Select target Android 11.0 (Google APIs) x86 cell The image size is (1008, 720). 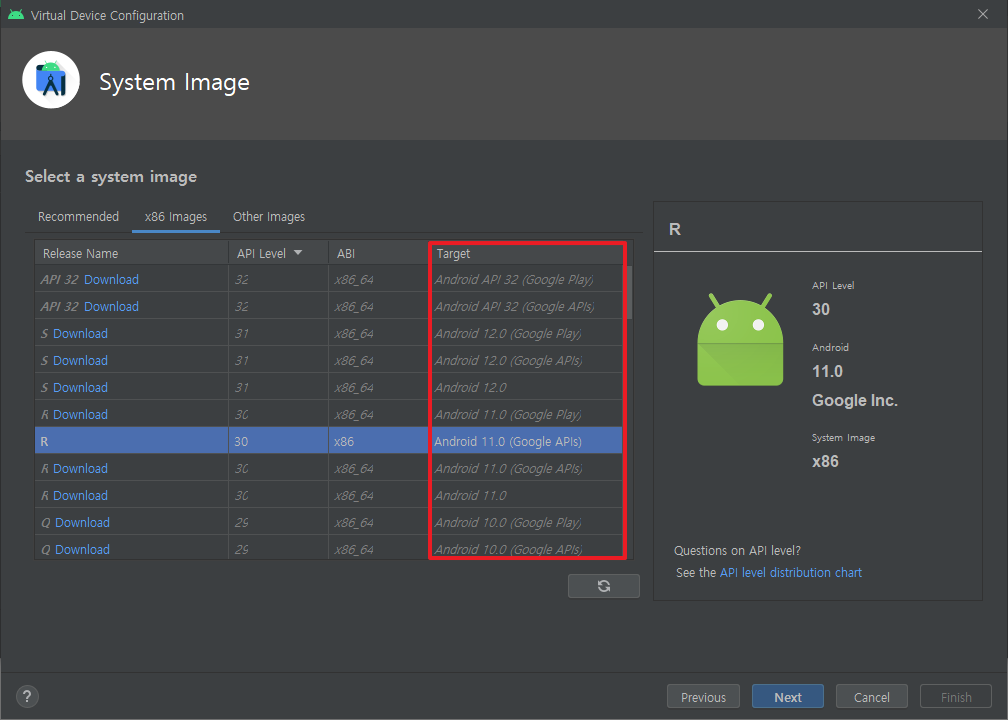click(x=526, y=442)
